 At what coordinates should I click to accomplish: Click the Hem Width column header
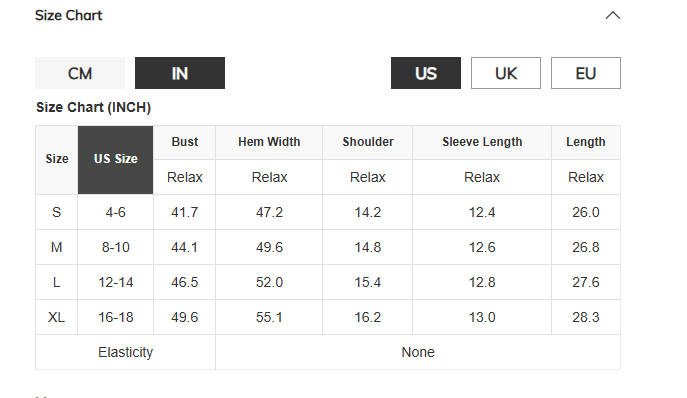pyautogui.click(x=269, y=142)
